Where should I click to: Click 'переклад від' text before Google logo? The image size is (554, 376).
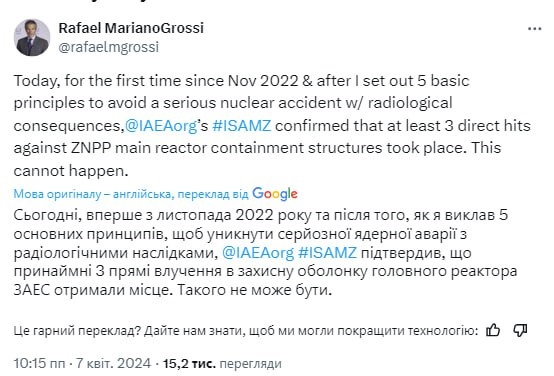[213, 194]
